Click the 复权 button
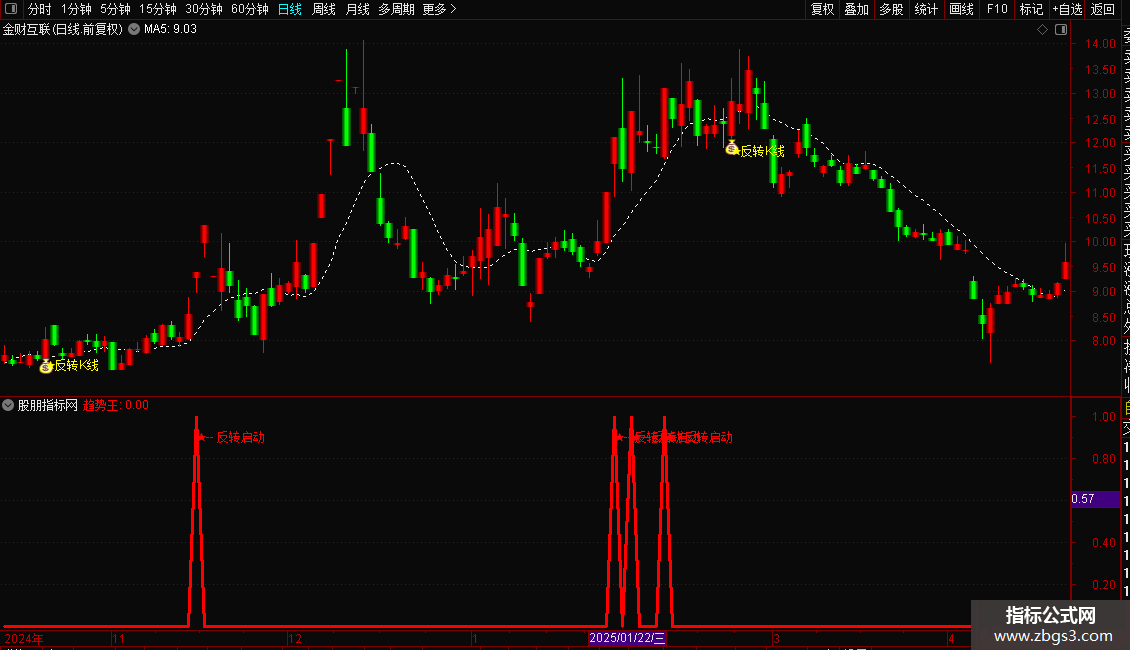 click(x=822, y=9)
